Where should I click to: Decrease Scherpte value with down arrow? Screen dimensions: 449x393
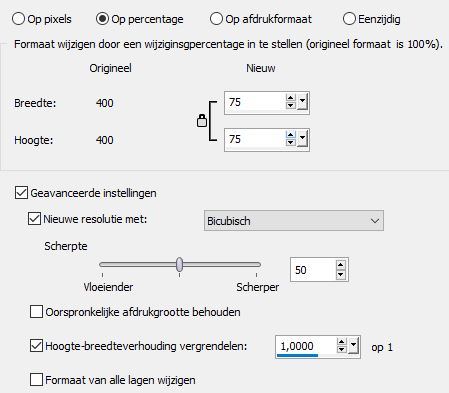340,274
